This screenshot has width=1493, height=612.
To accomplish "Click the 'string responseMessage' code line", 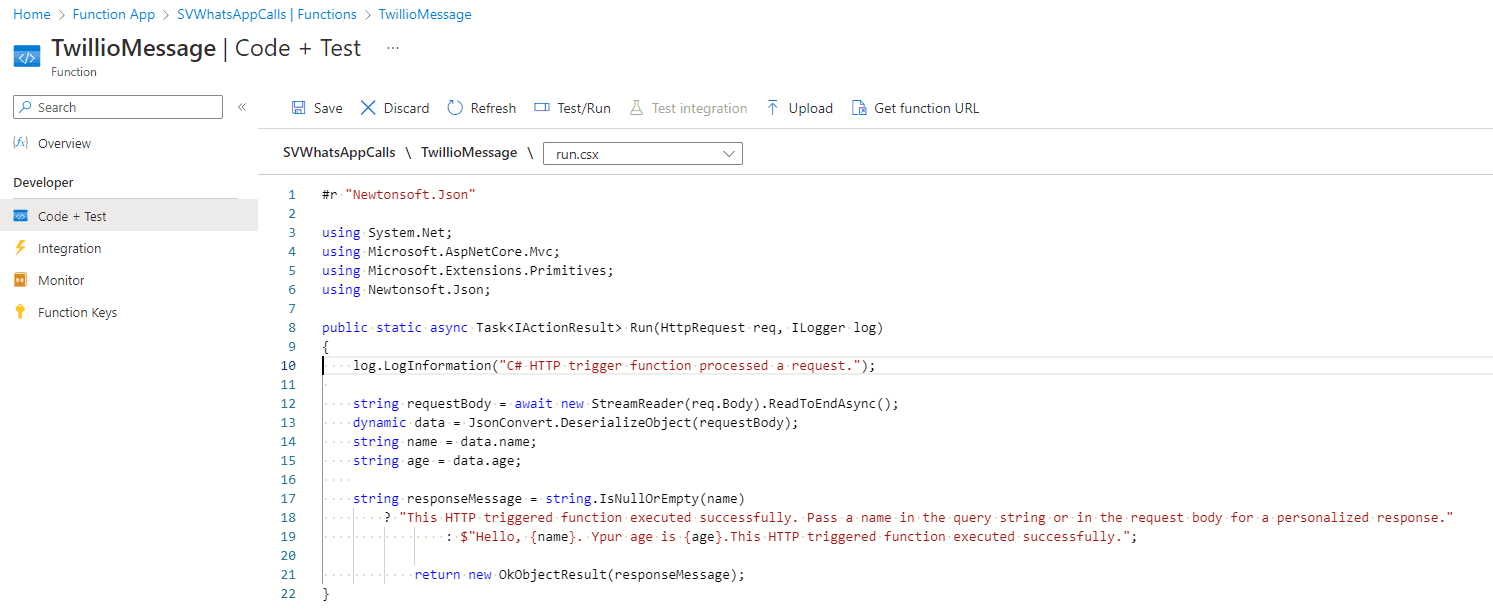I will coord(549,498).
